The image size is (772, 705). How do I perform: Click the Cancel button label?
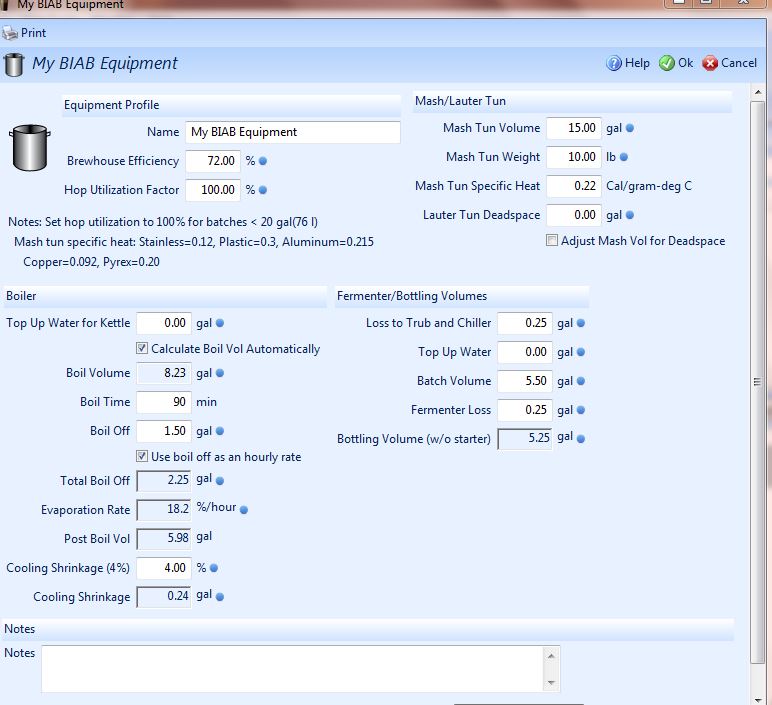pos(739,63)
